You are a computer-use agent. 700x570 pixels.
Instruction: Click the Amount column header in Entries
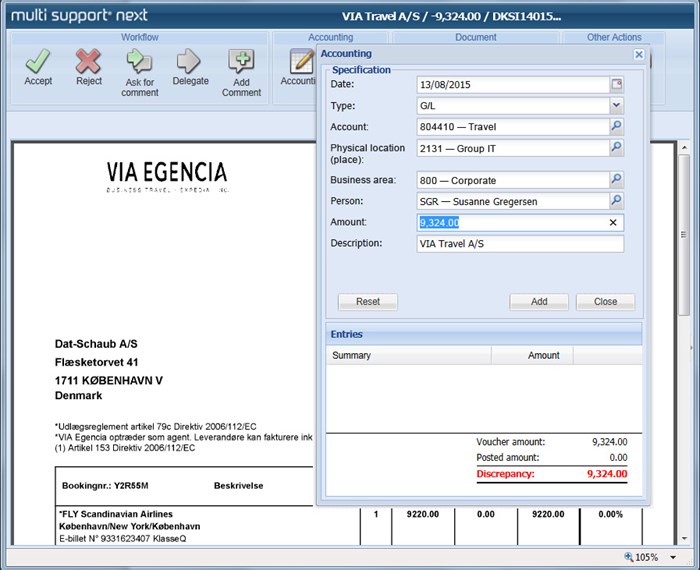[x=532, y=355]
